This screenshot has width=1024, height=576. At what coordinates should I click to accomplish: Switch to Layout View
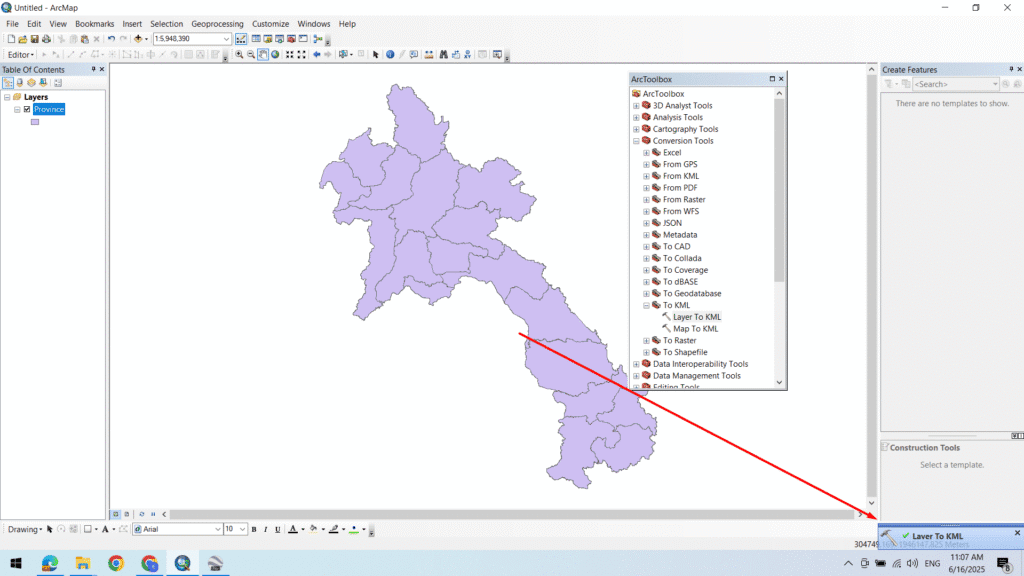[x=127, y=514]
